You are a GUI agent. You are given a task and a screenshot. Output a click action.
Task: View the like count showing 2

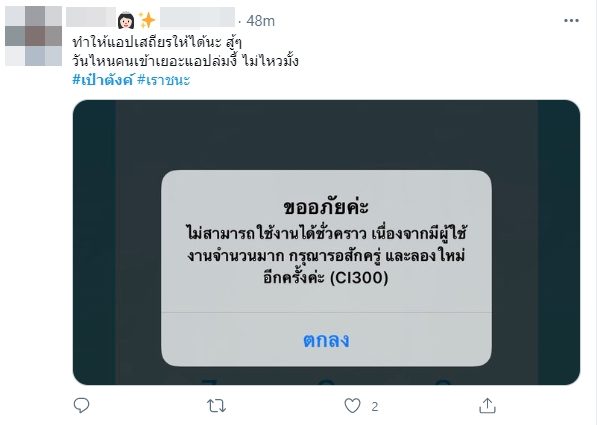(375, 407)
